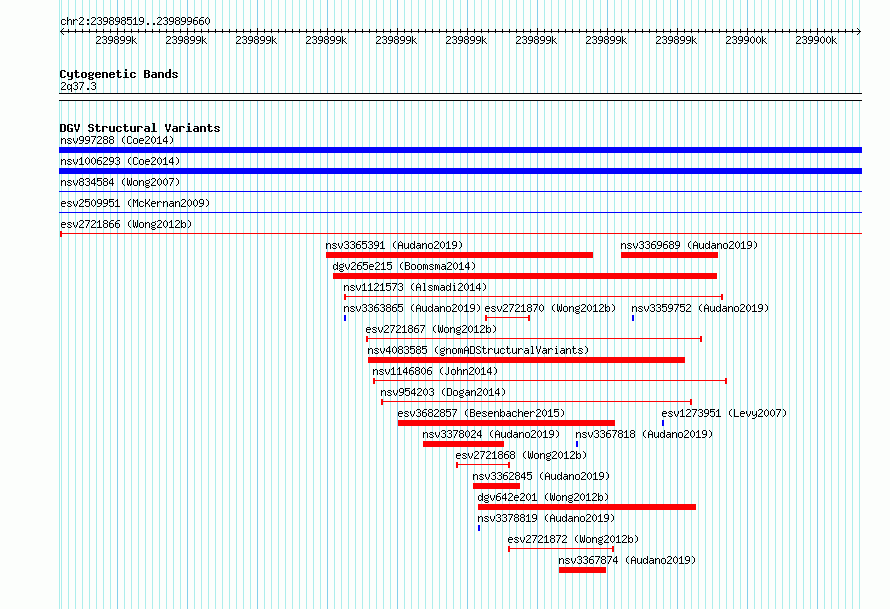Open the nsv834584 (Wong2007) variant label

coord(120,182)
